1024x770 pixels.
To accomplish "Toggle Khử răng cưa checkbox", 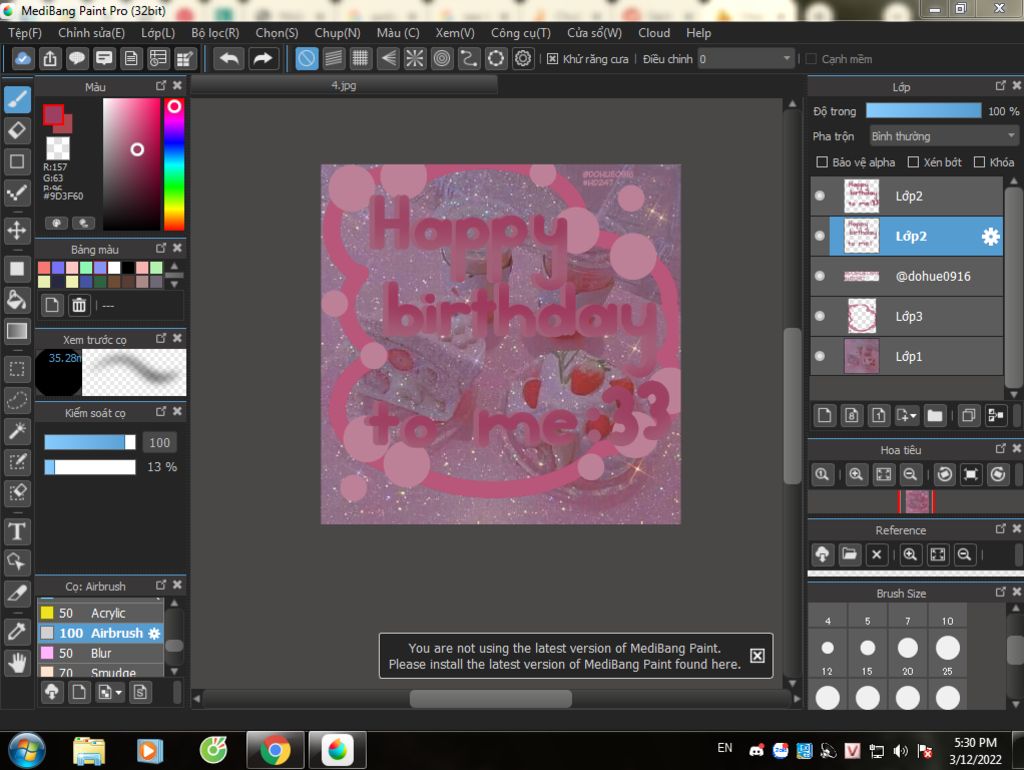I will click(552, 59).
